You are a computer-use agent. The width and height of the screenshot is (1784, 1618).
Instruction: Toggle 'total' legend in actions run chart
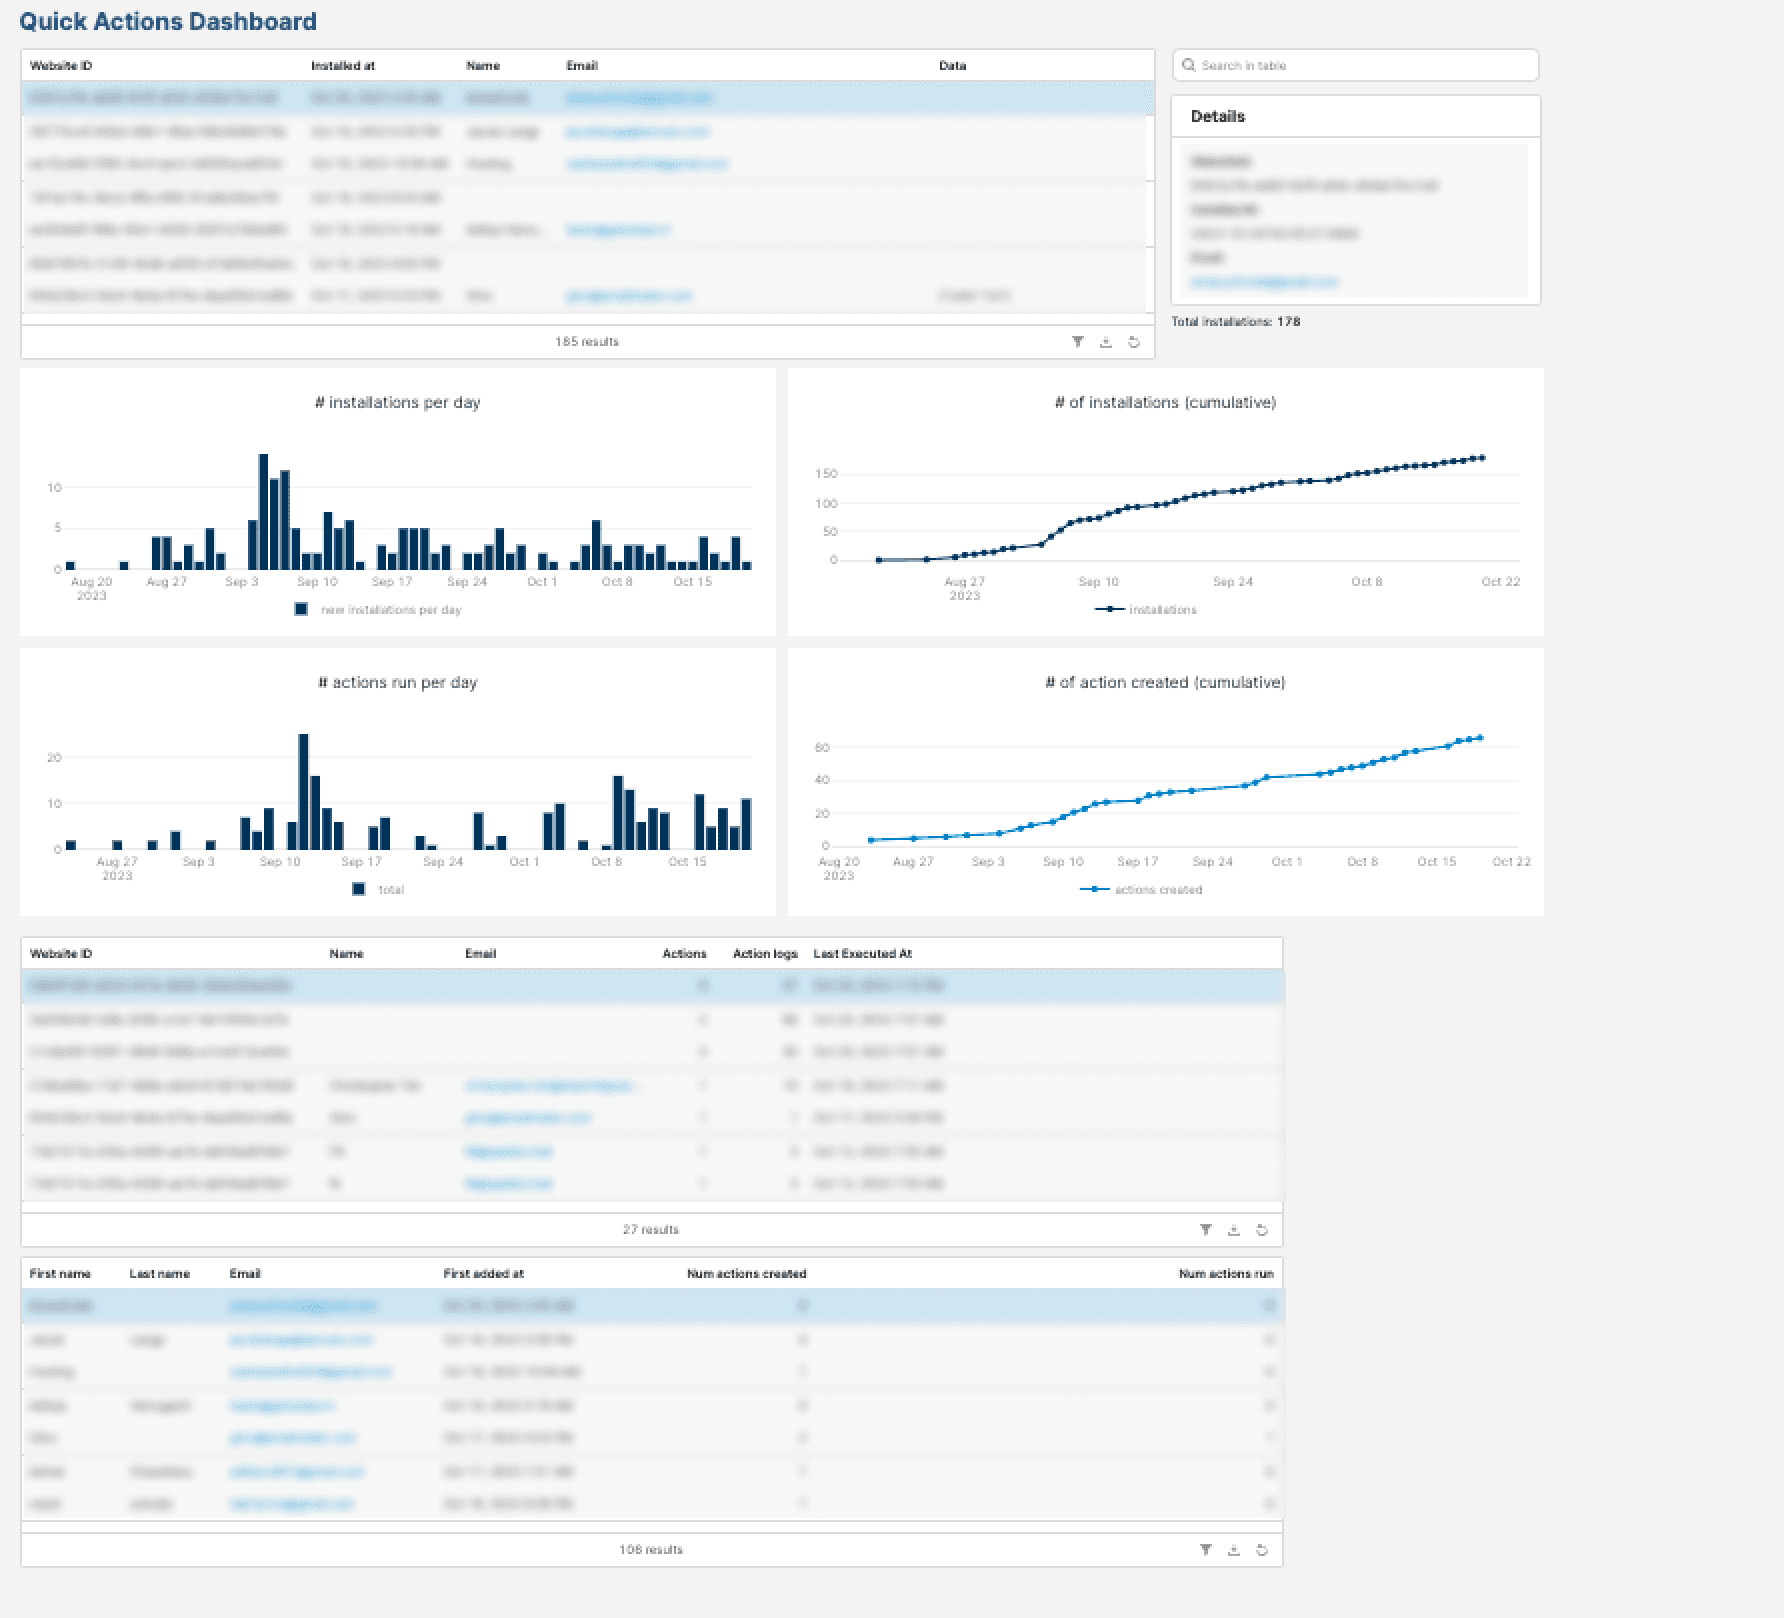[378, 890]
